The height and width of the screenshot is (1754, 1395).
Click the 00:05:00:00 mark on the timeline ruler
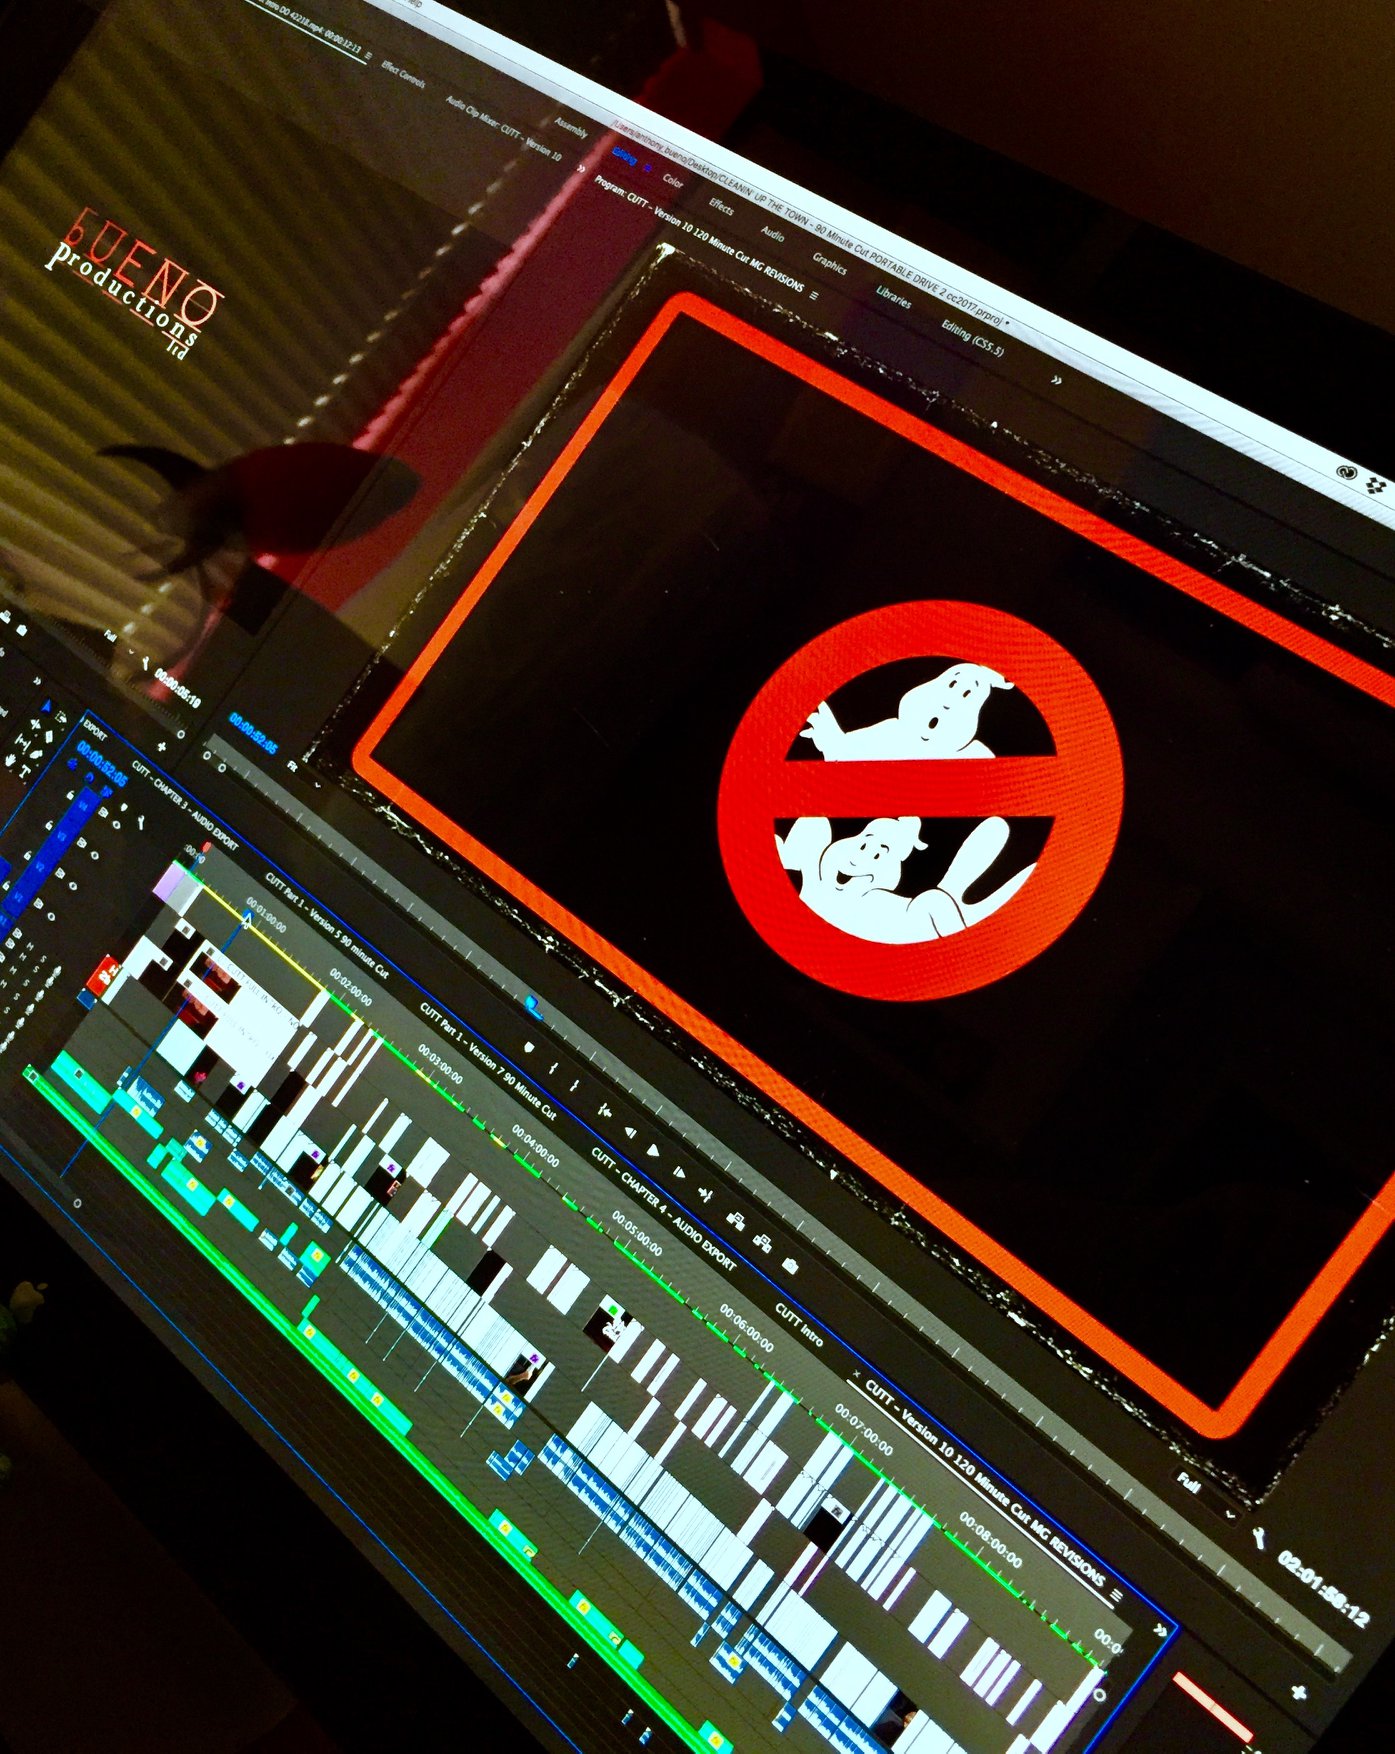(x=636, y=1232)
